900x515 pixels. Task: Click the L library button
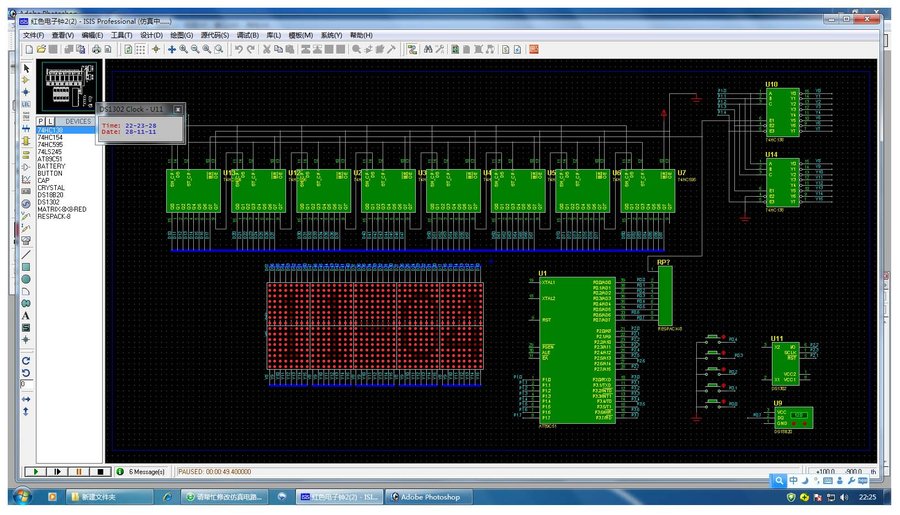tap(52, 121)
